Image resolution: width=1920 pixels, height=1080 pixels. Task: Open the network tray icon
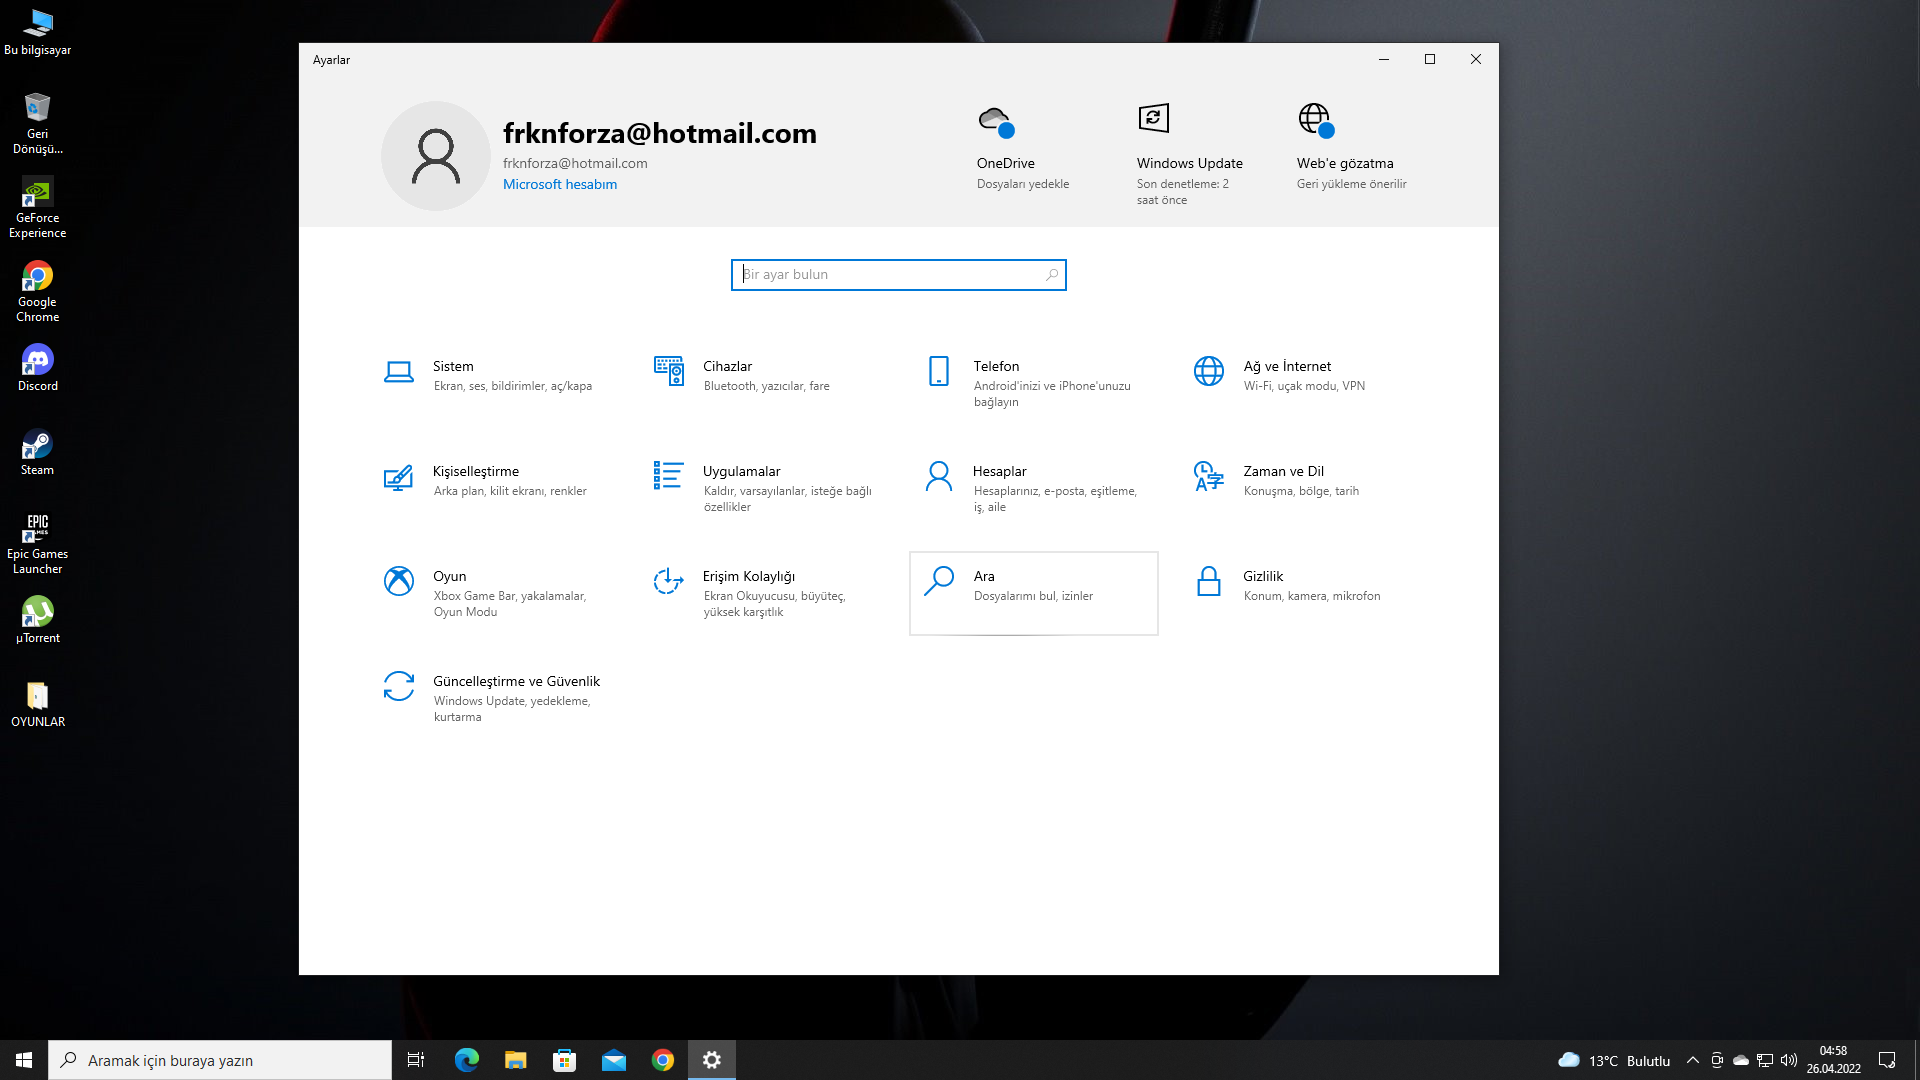pos(1765,1060)
